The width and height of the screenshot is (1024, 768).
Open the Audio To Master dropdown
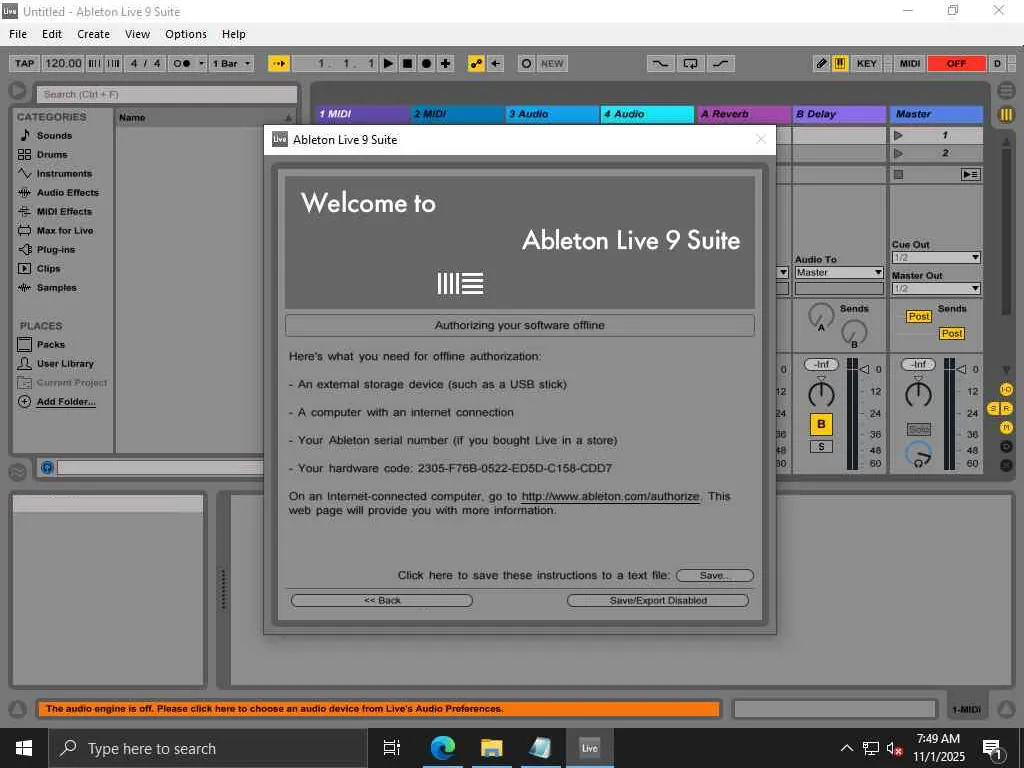839,272
